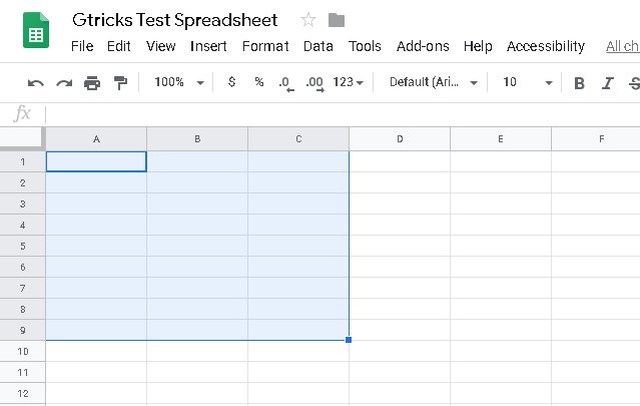640x406 pixels.
Task: Format selection as percent
Action: 259,82
